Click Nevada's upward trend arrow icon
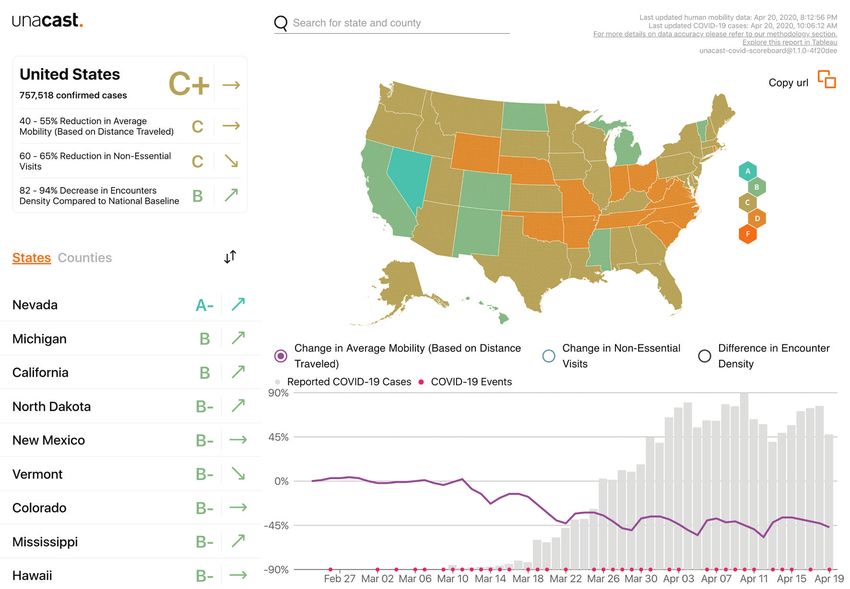Viewport: 850px width, 589px height. 238,305
